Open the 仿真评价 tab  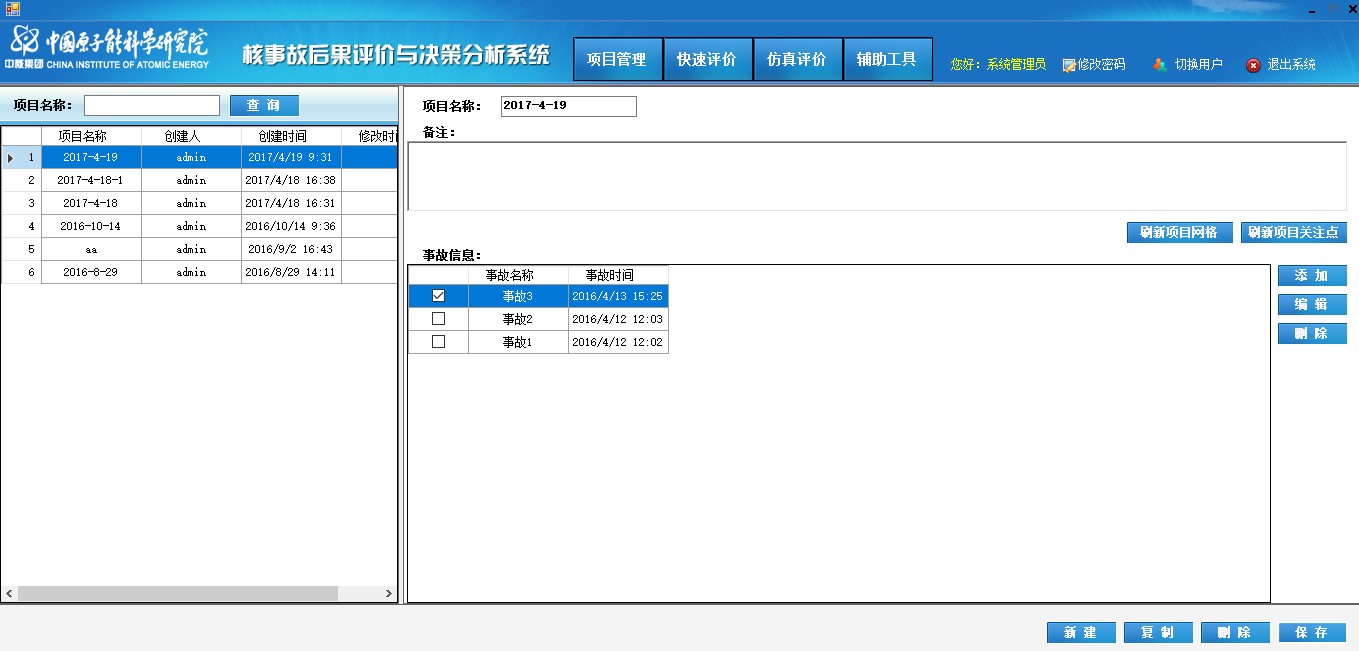797,60
